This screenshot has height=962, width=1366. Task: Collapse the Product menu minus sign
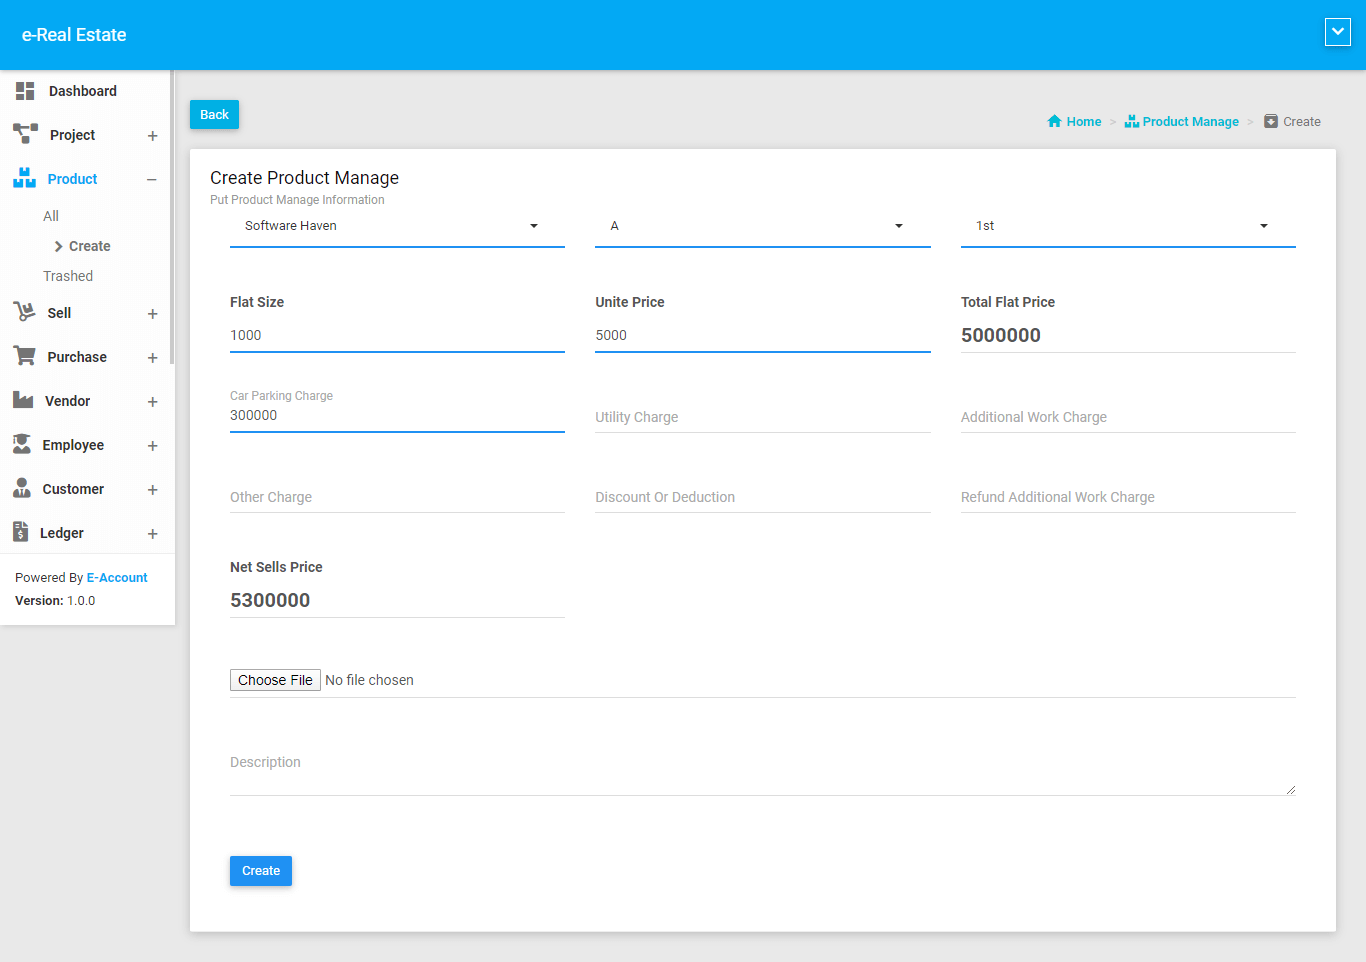(x=152, y=180)
